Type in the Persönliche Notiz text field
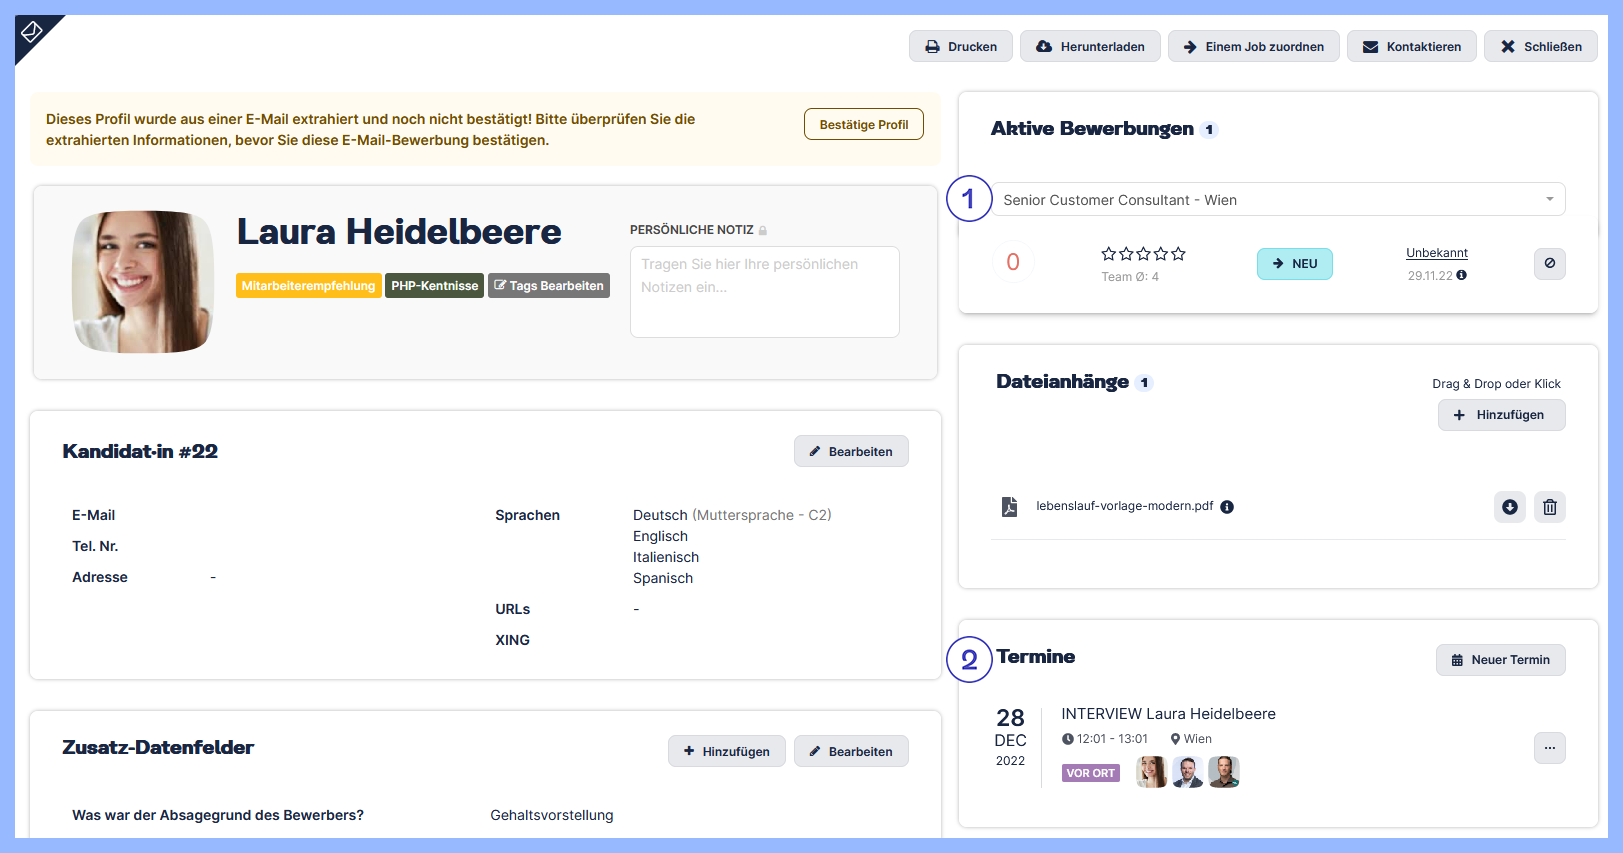This screenshot has width=1623, height=853. point(764,292)
